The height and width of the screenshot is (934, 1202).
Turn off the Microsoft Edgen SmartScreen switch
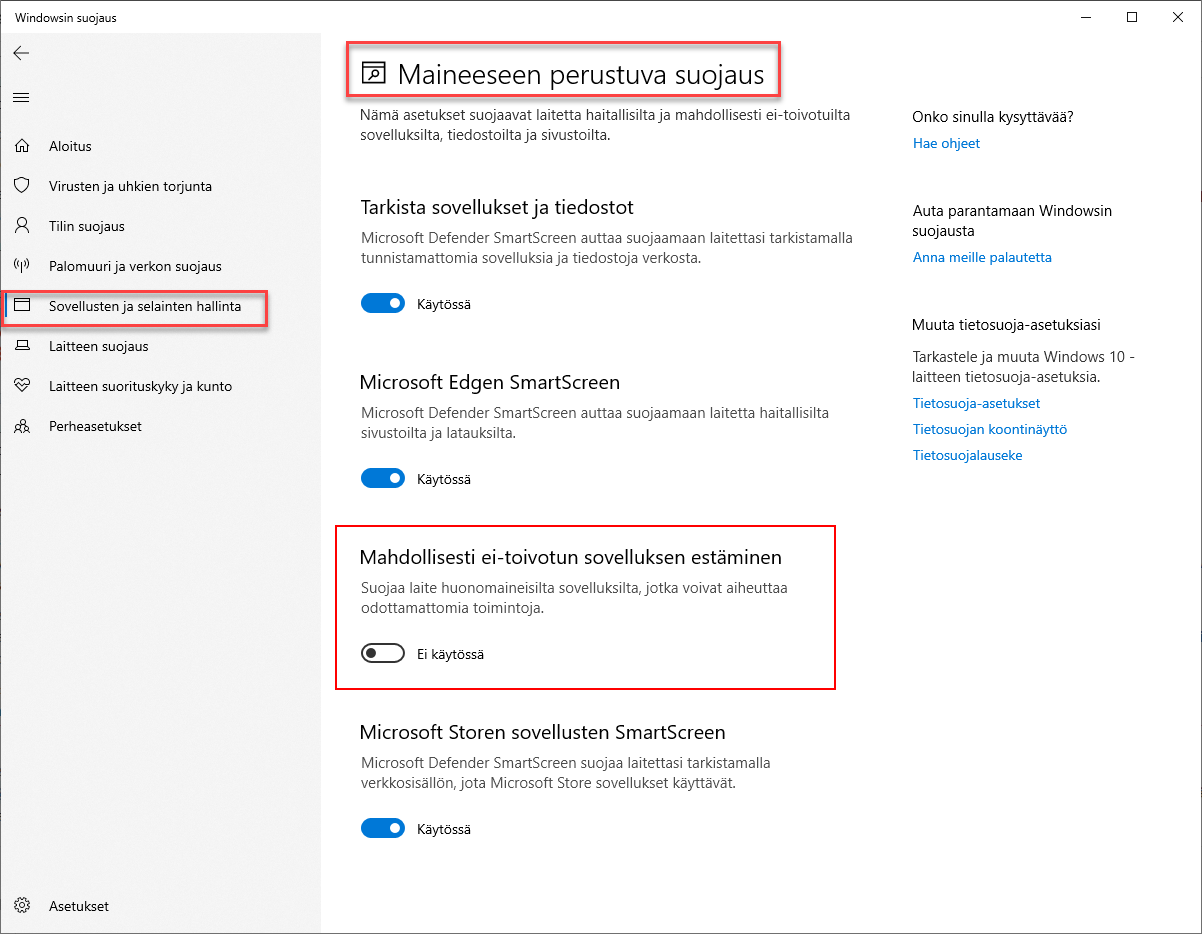[x=383, y=479]
